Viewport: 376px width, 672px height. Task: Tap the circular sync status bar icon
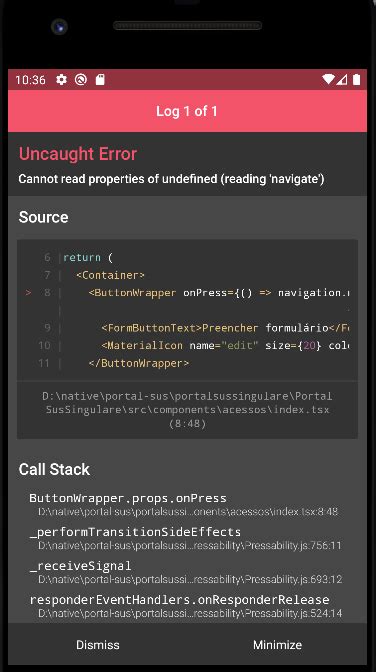point(81,80)
